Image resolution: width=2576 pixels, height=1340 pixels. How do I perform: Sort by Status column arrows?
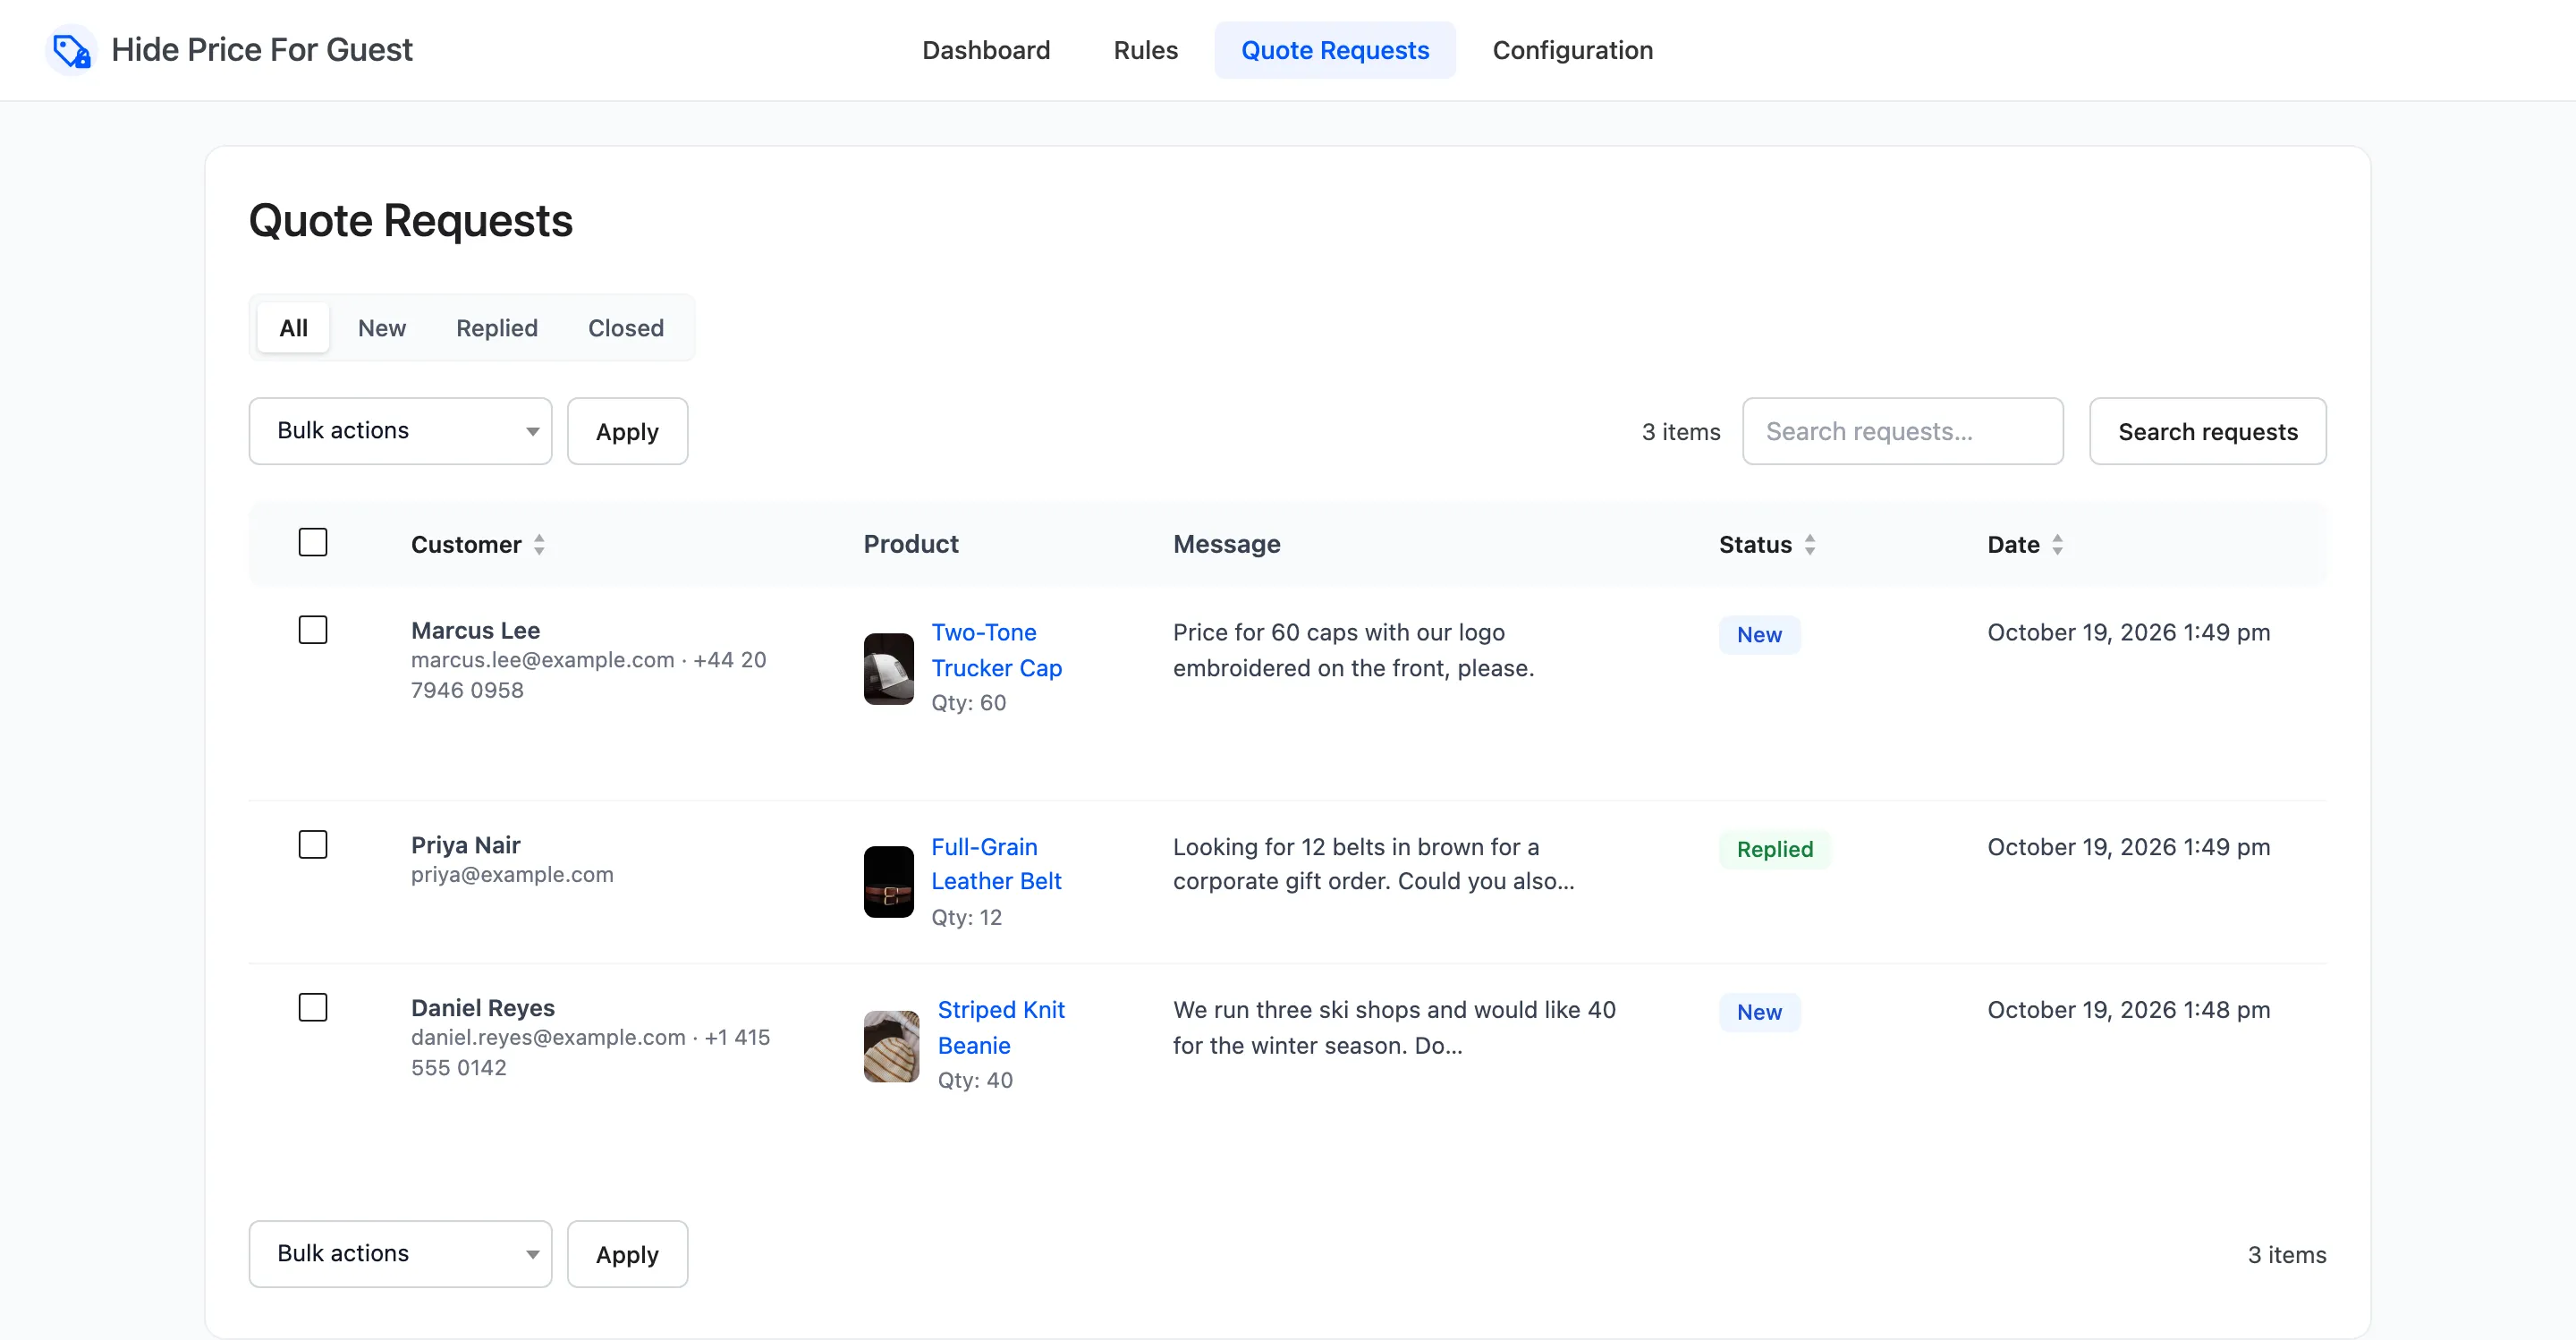1810,544
